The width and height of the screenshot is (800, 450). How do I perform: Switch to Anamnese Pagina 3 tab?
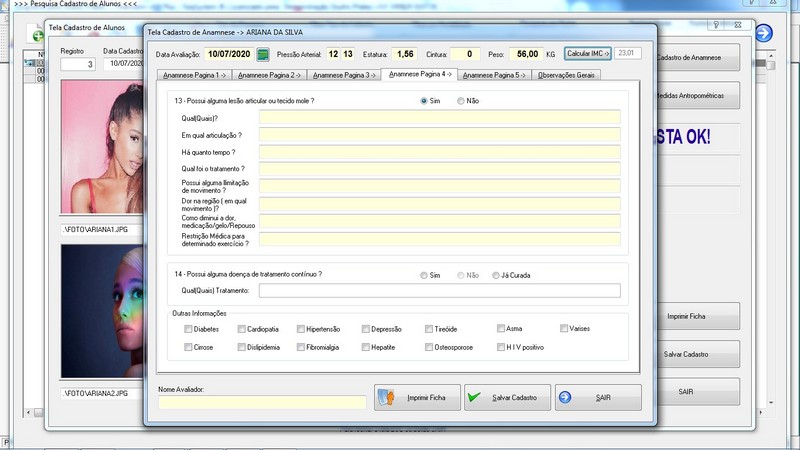coord(344,75)
